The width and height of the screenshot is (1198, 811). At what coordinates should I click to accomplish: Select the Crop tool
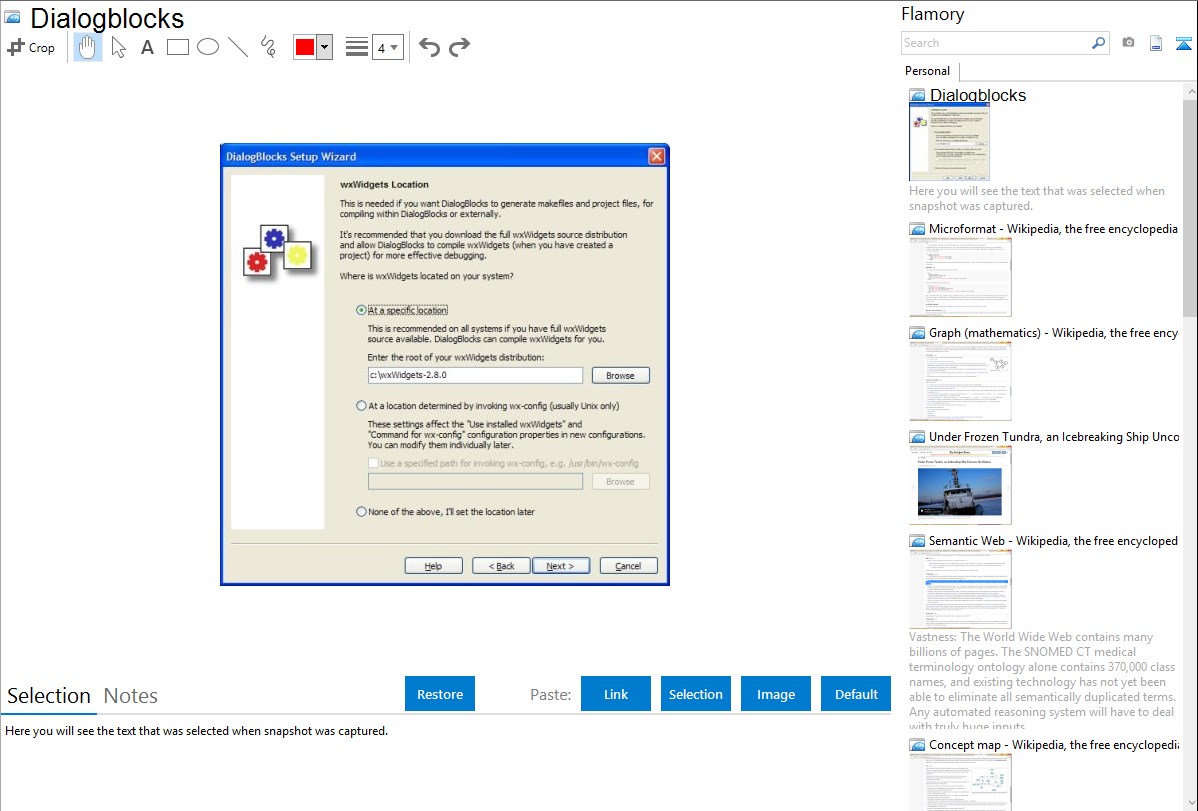pyautogui.click(x=31, y=47)
